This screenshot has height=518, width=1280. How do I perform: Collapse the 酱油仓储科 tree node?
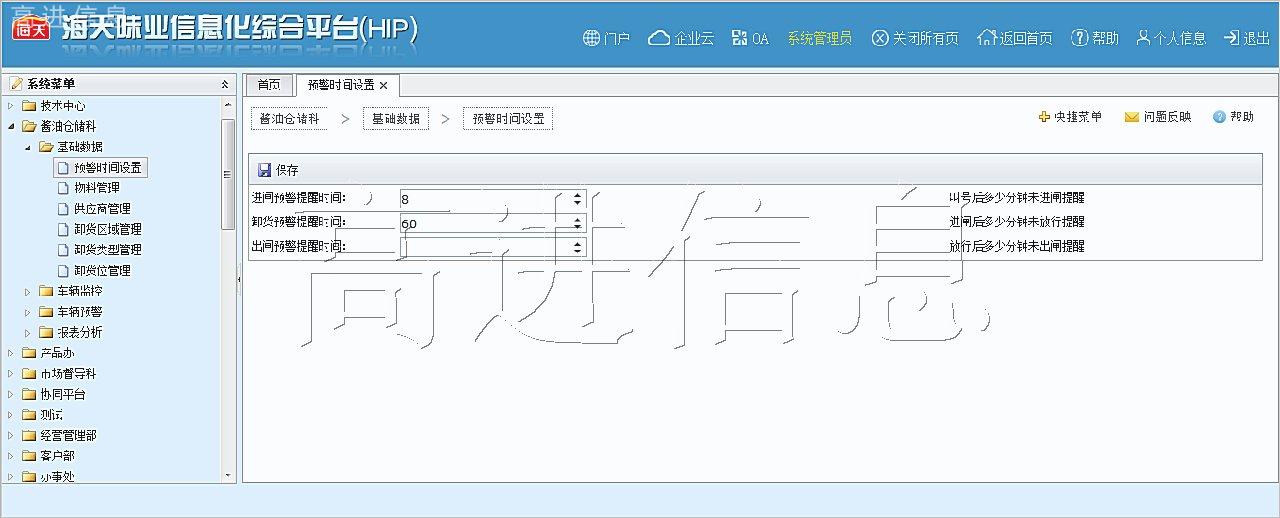click(11, 126)
